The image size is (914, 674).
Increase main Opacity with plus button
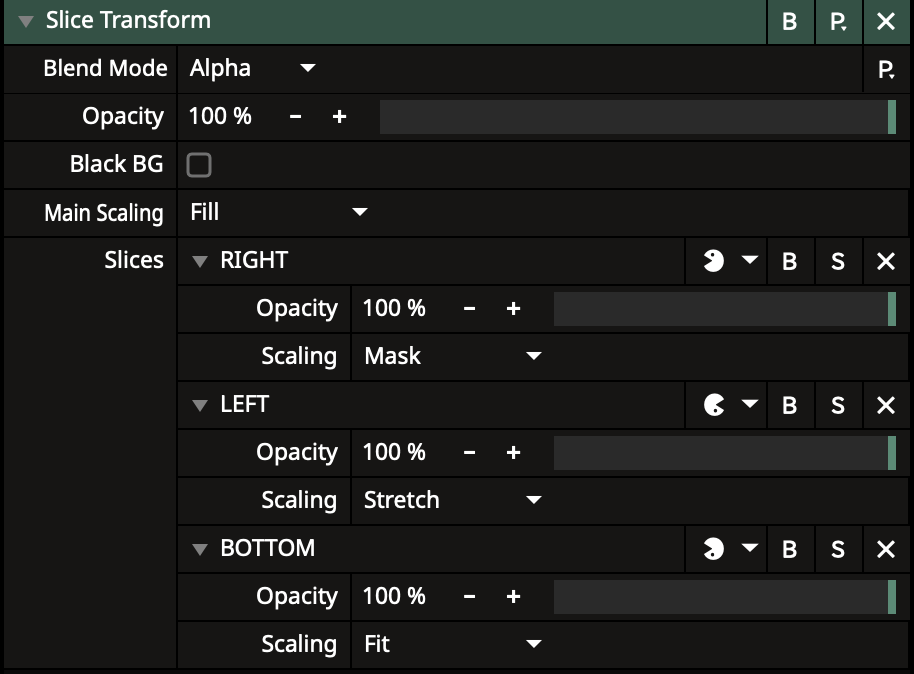coord(339,117)
